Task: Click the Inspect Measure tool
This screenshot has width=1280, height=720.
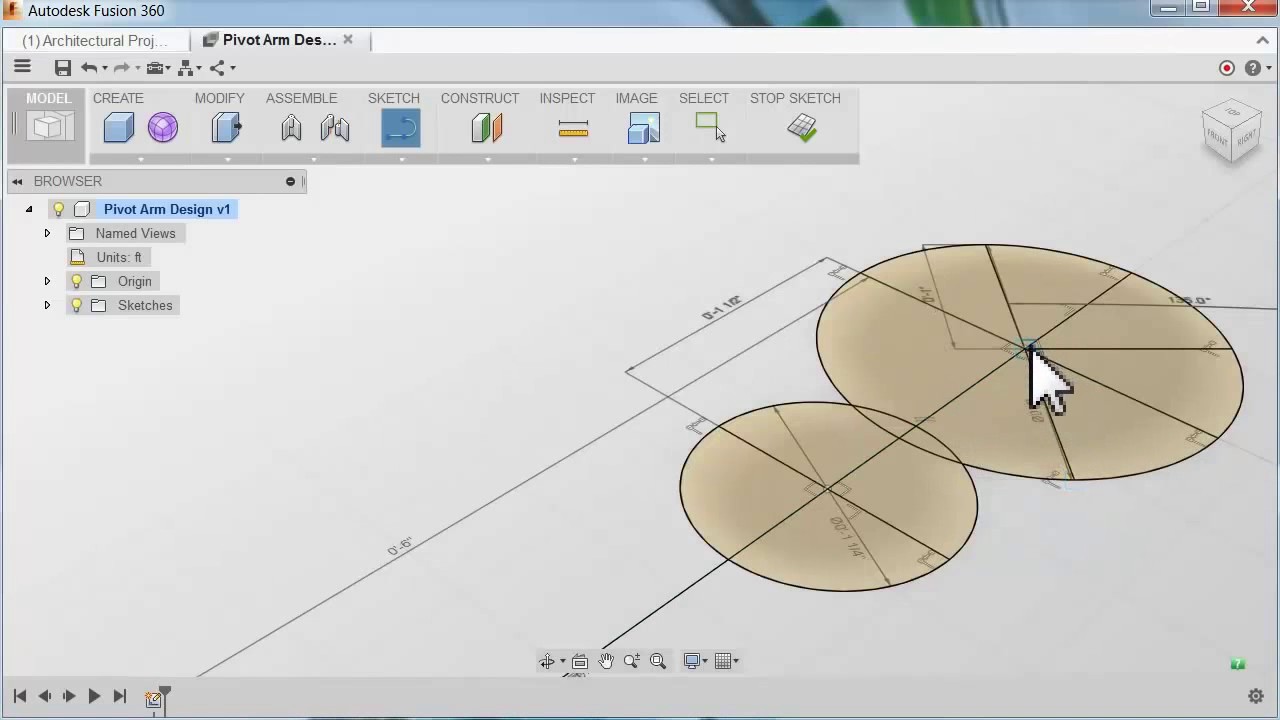Action: (x=573, y=127)
